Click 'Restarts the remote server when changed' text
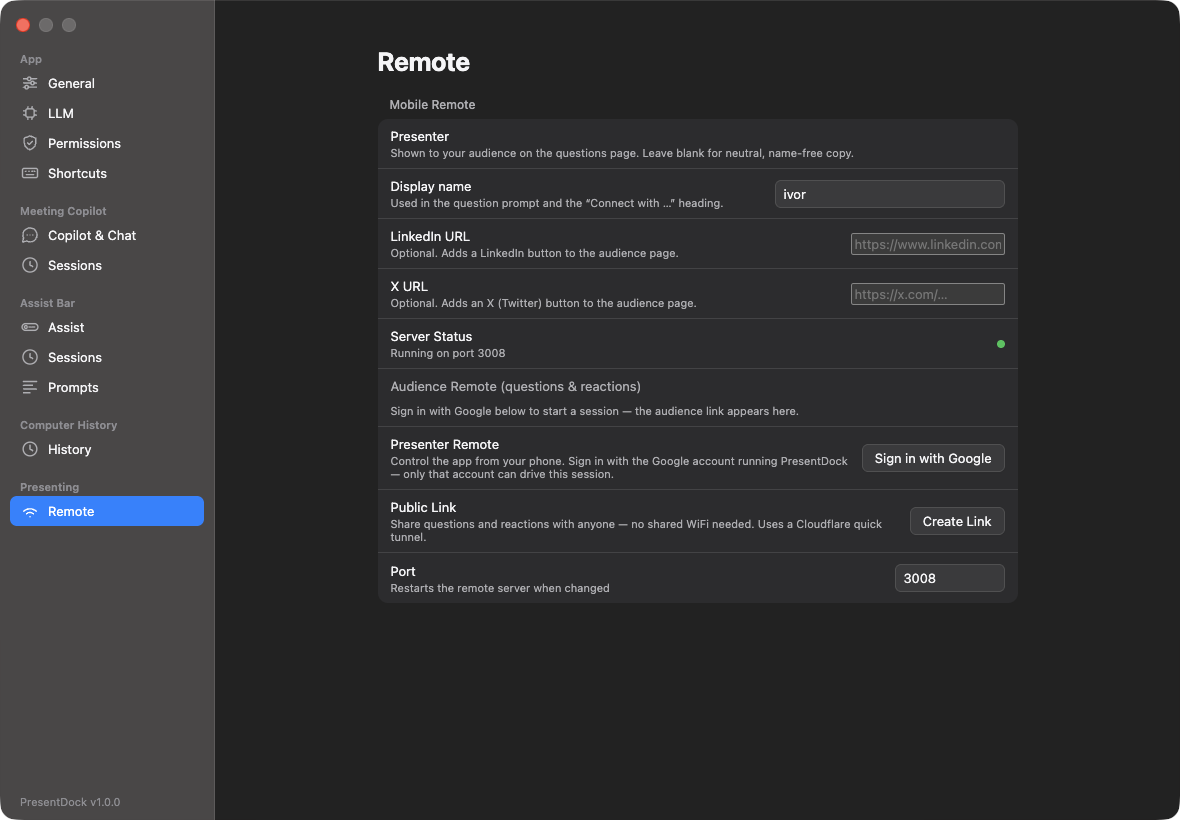Screen dimensions: 1180x820 click(x=500, y=588)
